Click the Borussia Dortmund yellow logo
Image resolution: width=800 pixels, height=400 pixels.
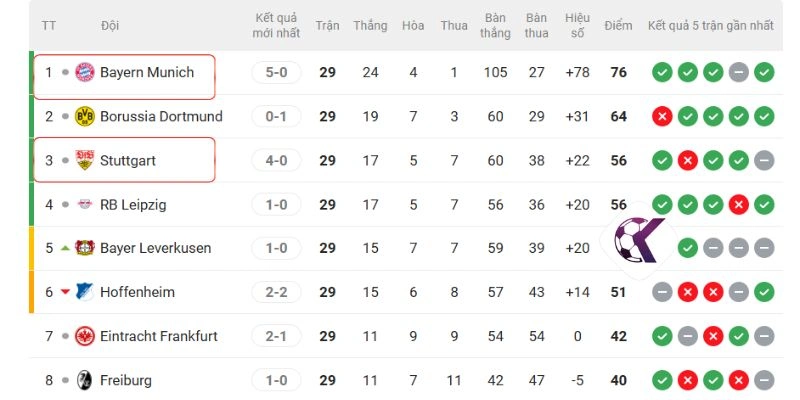tap(84, 117)
